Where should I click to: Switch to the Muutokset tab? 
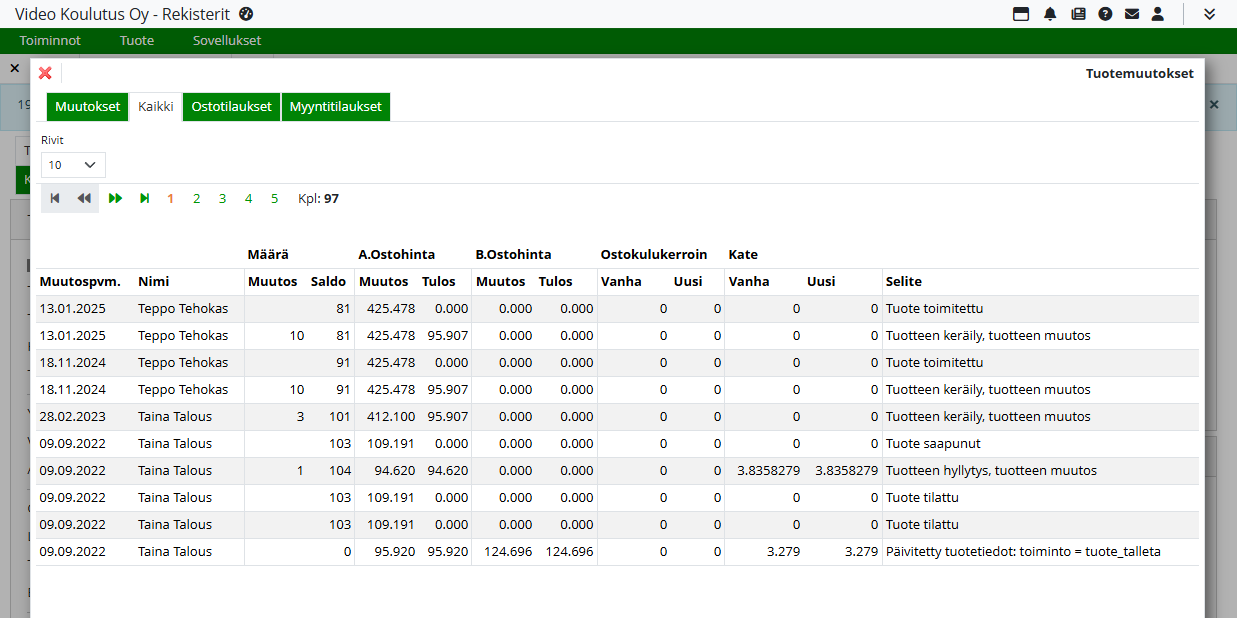point(88,107)
